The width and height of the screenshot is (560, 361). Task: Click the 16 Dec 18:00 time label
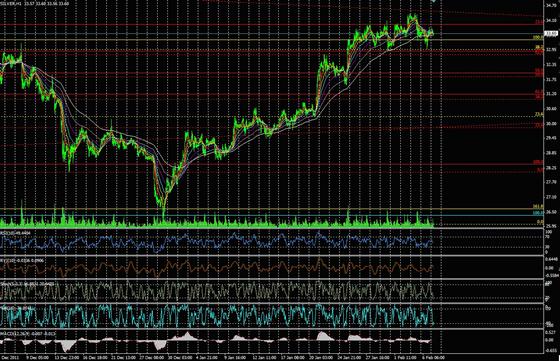pyautogui.click(x=94, y=357)
